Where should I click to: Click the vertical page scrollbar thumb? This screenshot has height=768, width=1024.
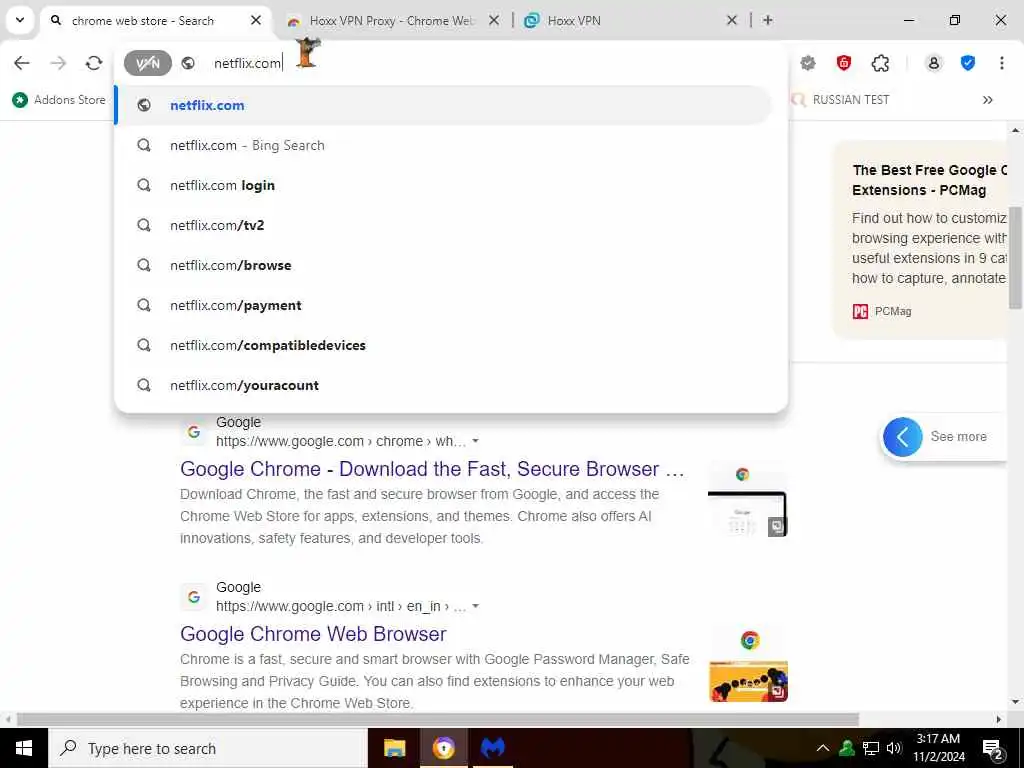coord(1015,257)
